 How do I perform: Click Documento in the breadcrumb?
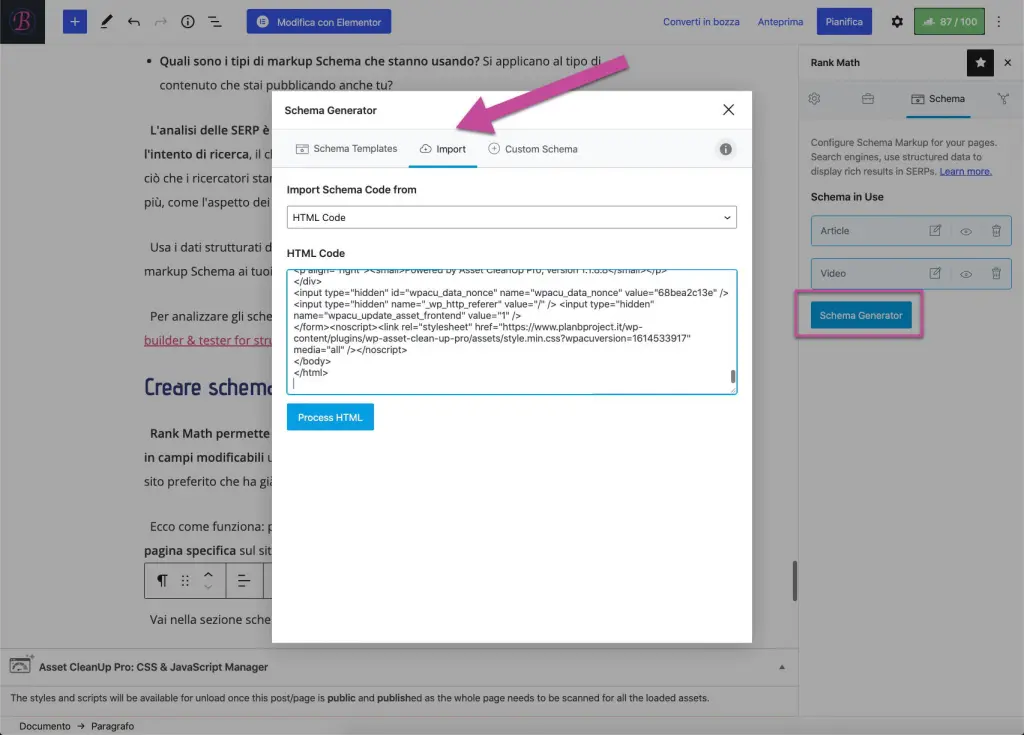click(44, 726)
